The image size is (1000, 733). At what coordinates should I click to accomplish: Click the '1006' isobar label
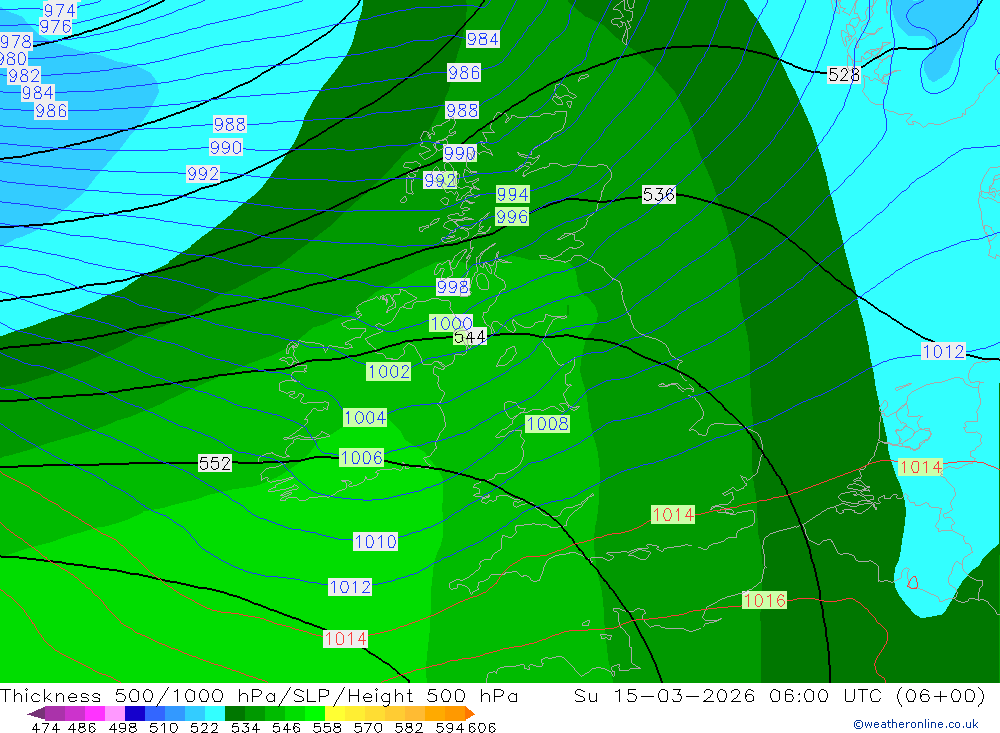point(362,457)
